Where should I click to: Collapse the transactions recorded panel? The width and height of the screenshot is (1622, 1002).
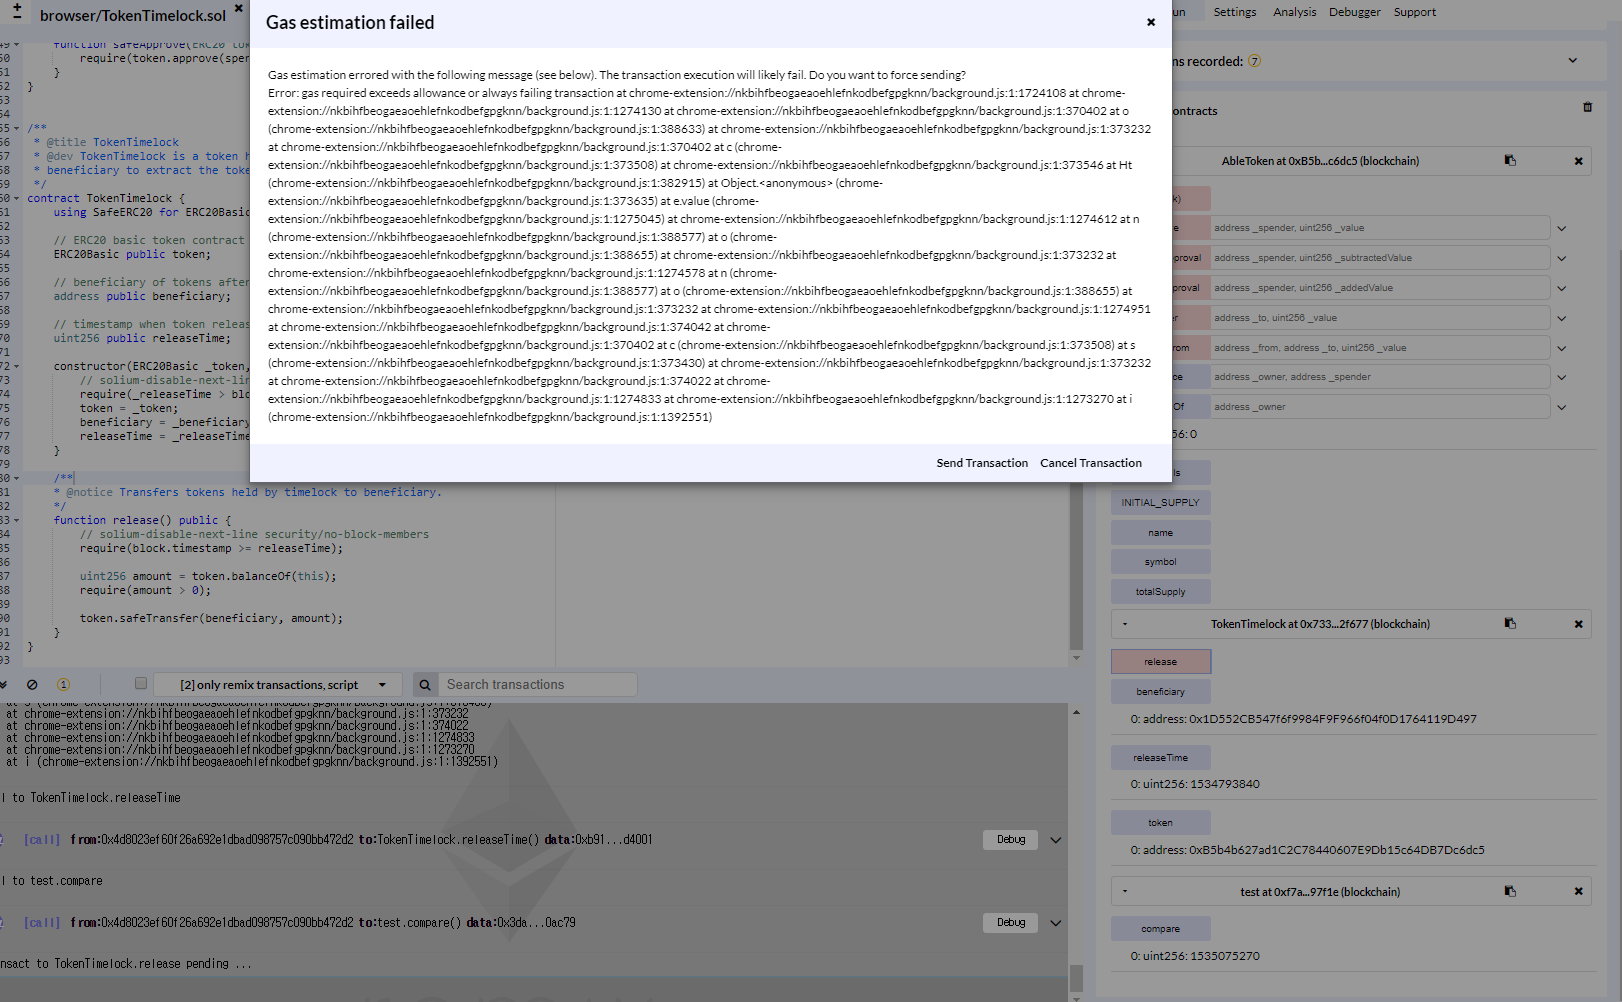click(x=1572, y=61)
